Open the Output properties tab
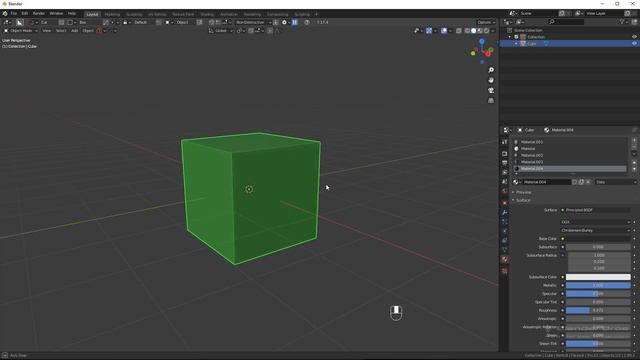 coord(504,163)
